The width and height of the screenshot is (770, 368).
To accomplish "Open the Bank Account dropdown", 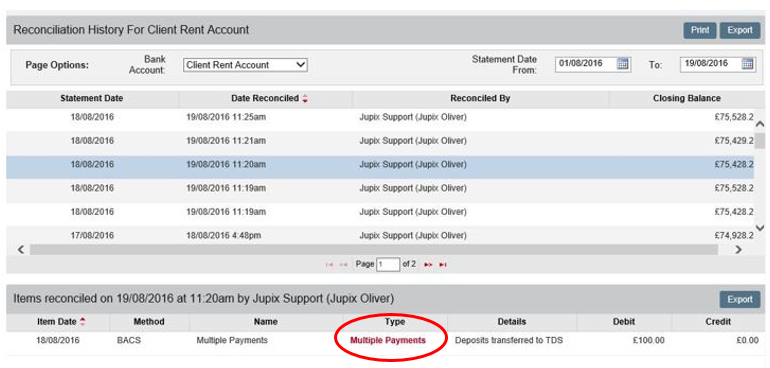I will tap(245, 65).
